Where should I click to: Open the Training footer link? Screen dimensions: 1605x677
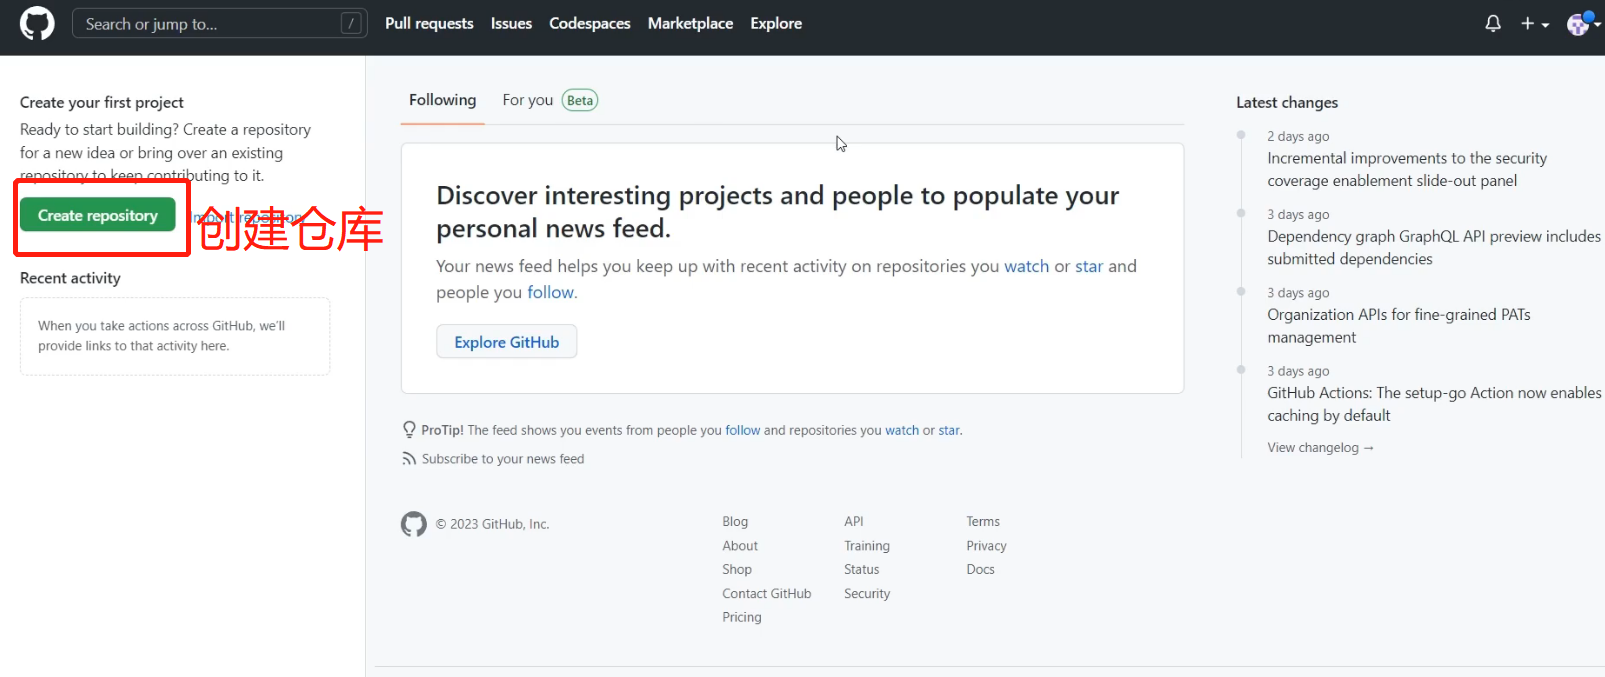867,545
